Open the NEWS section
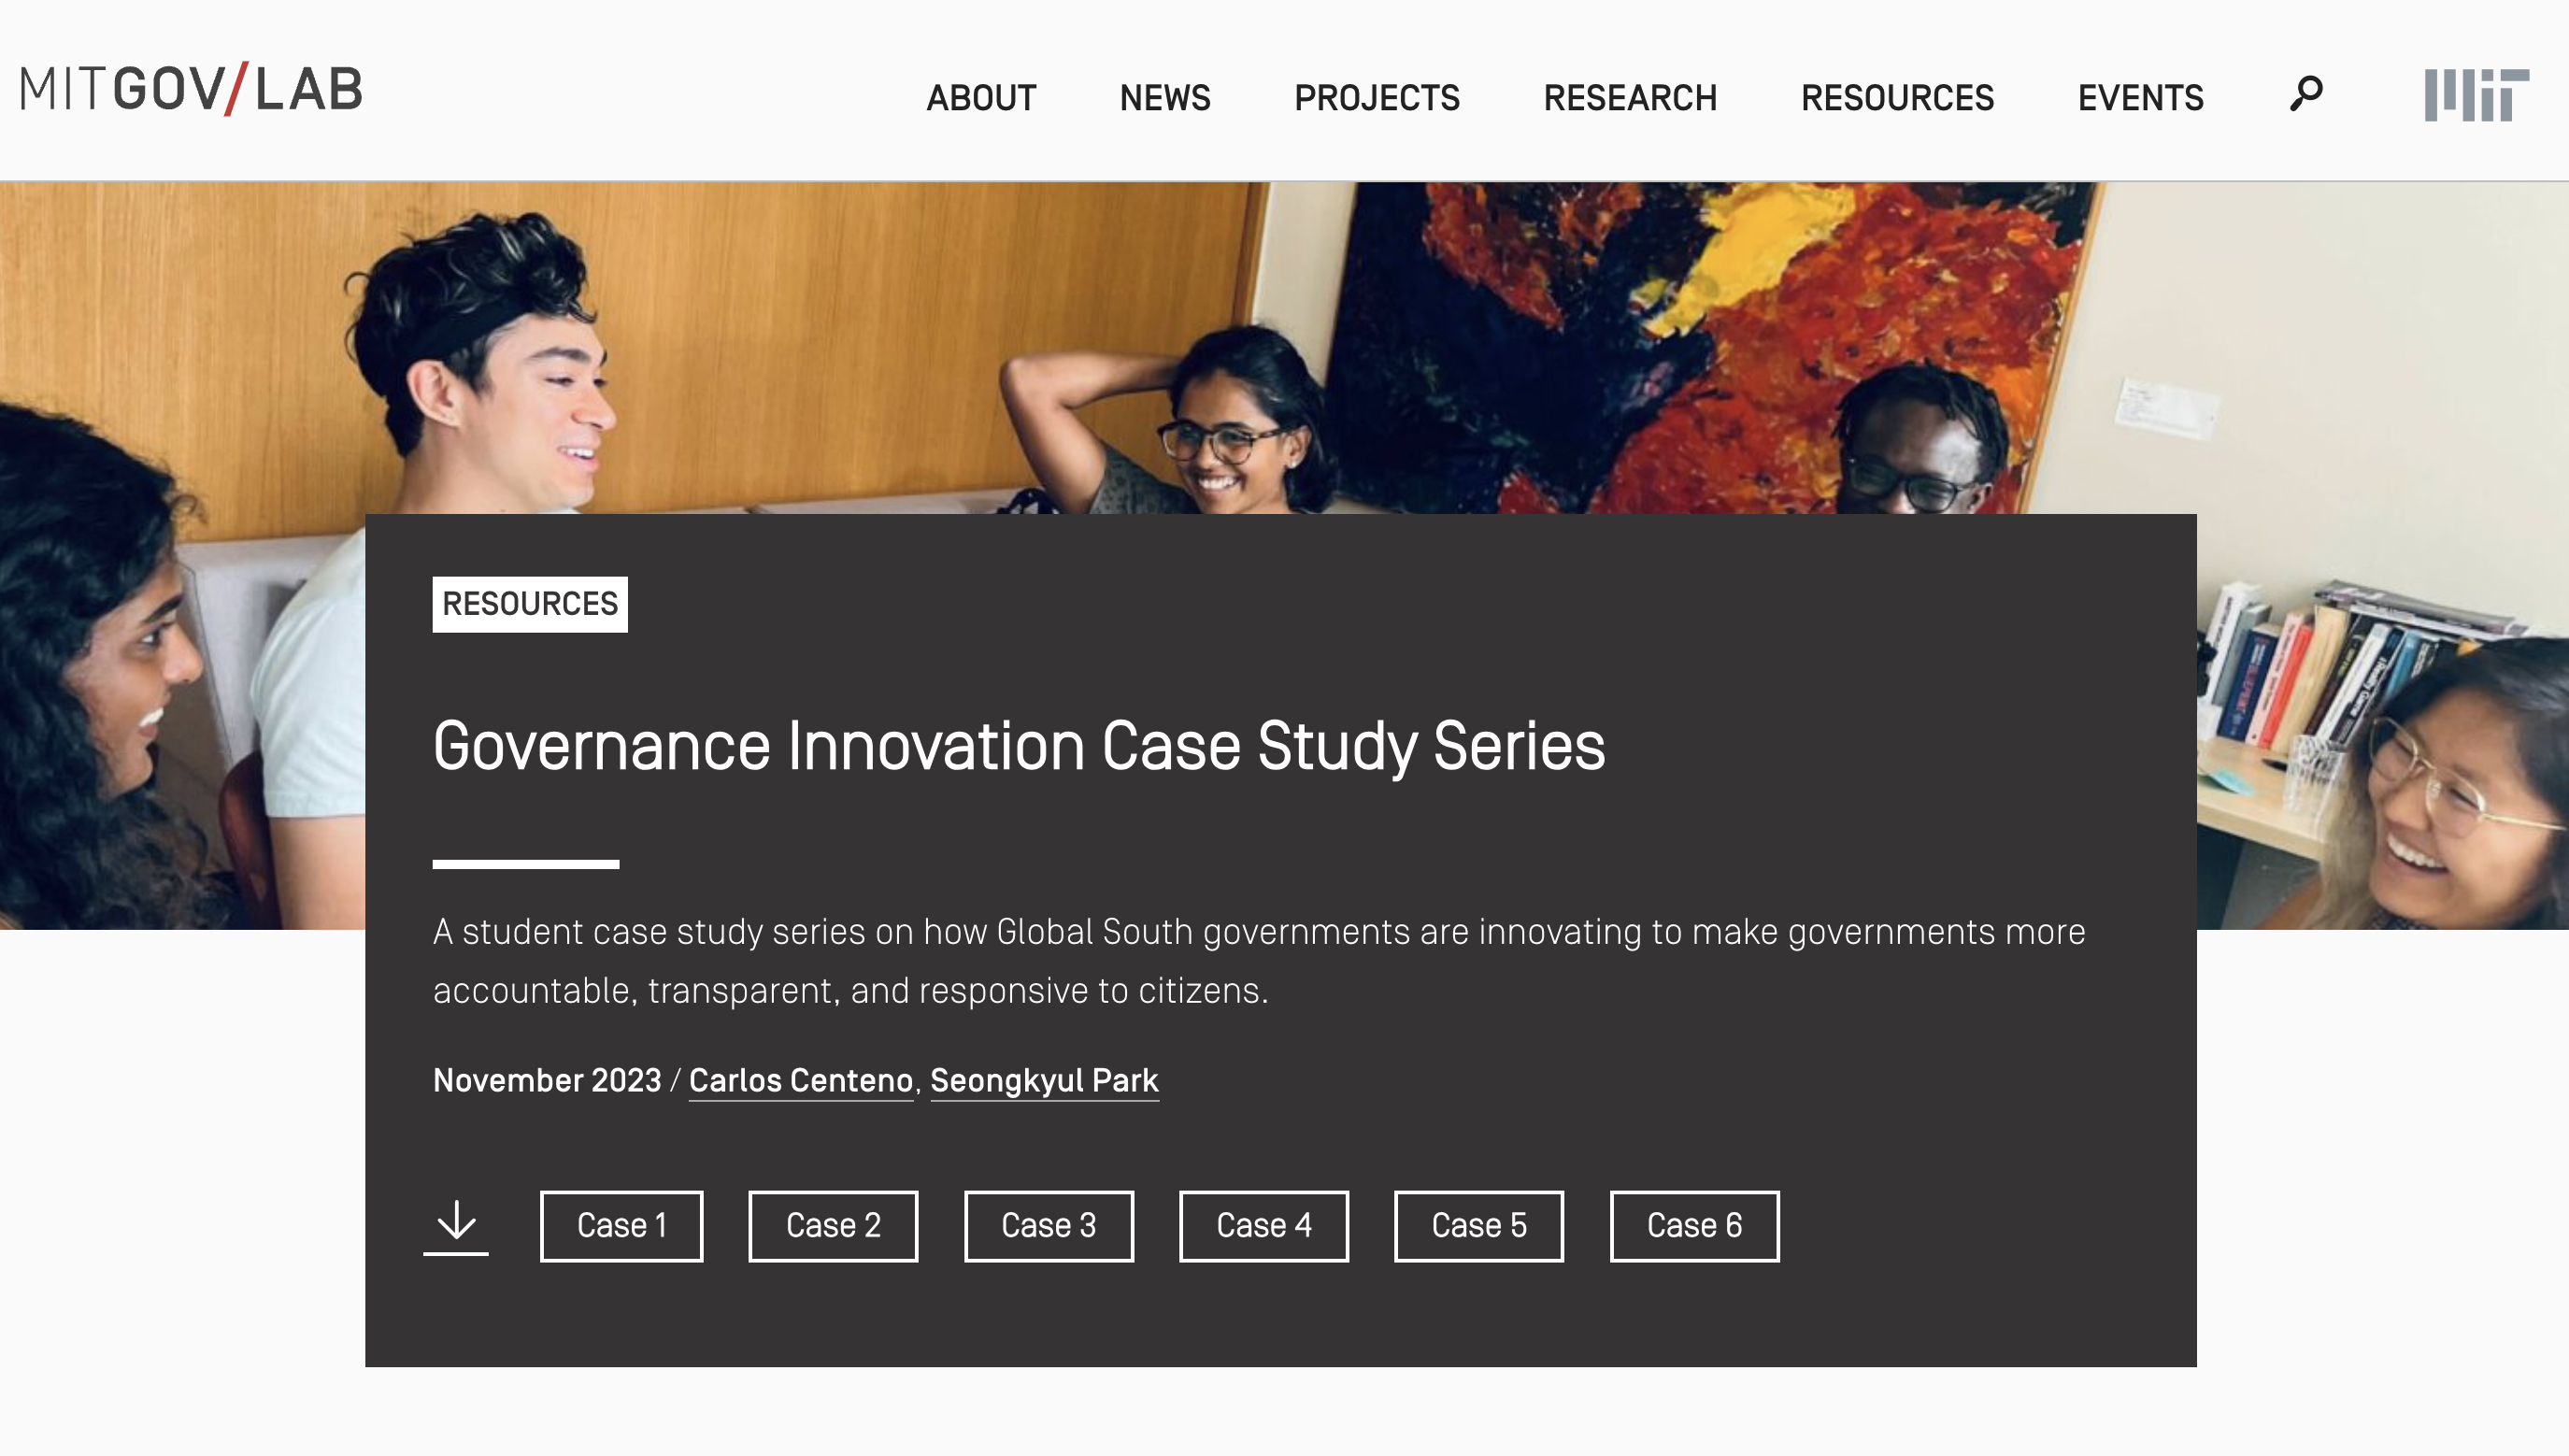Image resolution: width=2569 pixels, height=1456 pixels. [x=1164, y=97]
